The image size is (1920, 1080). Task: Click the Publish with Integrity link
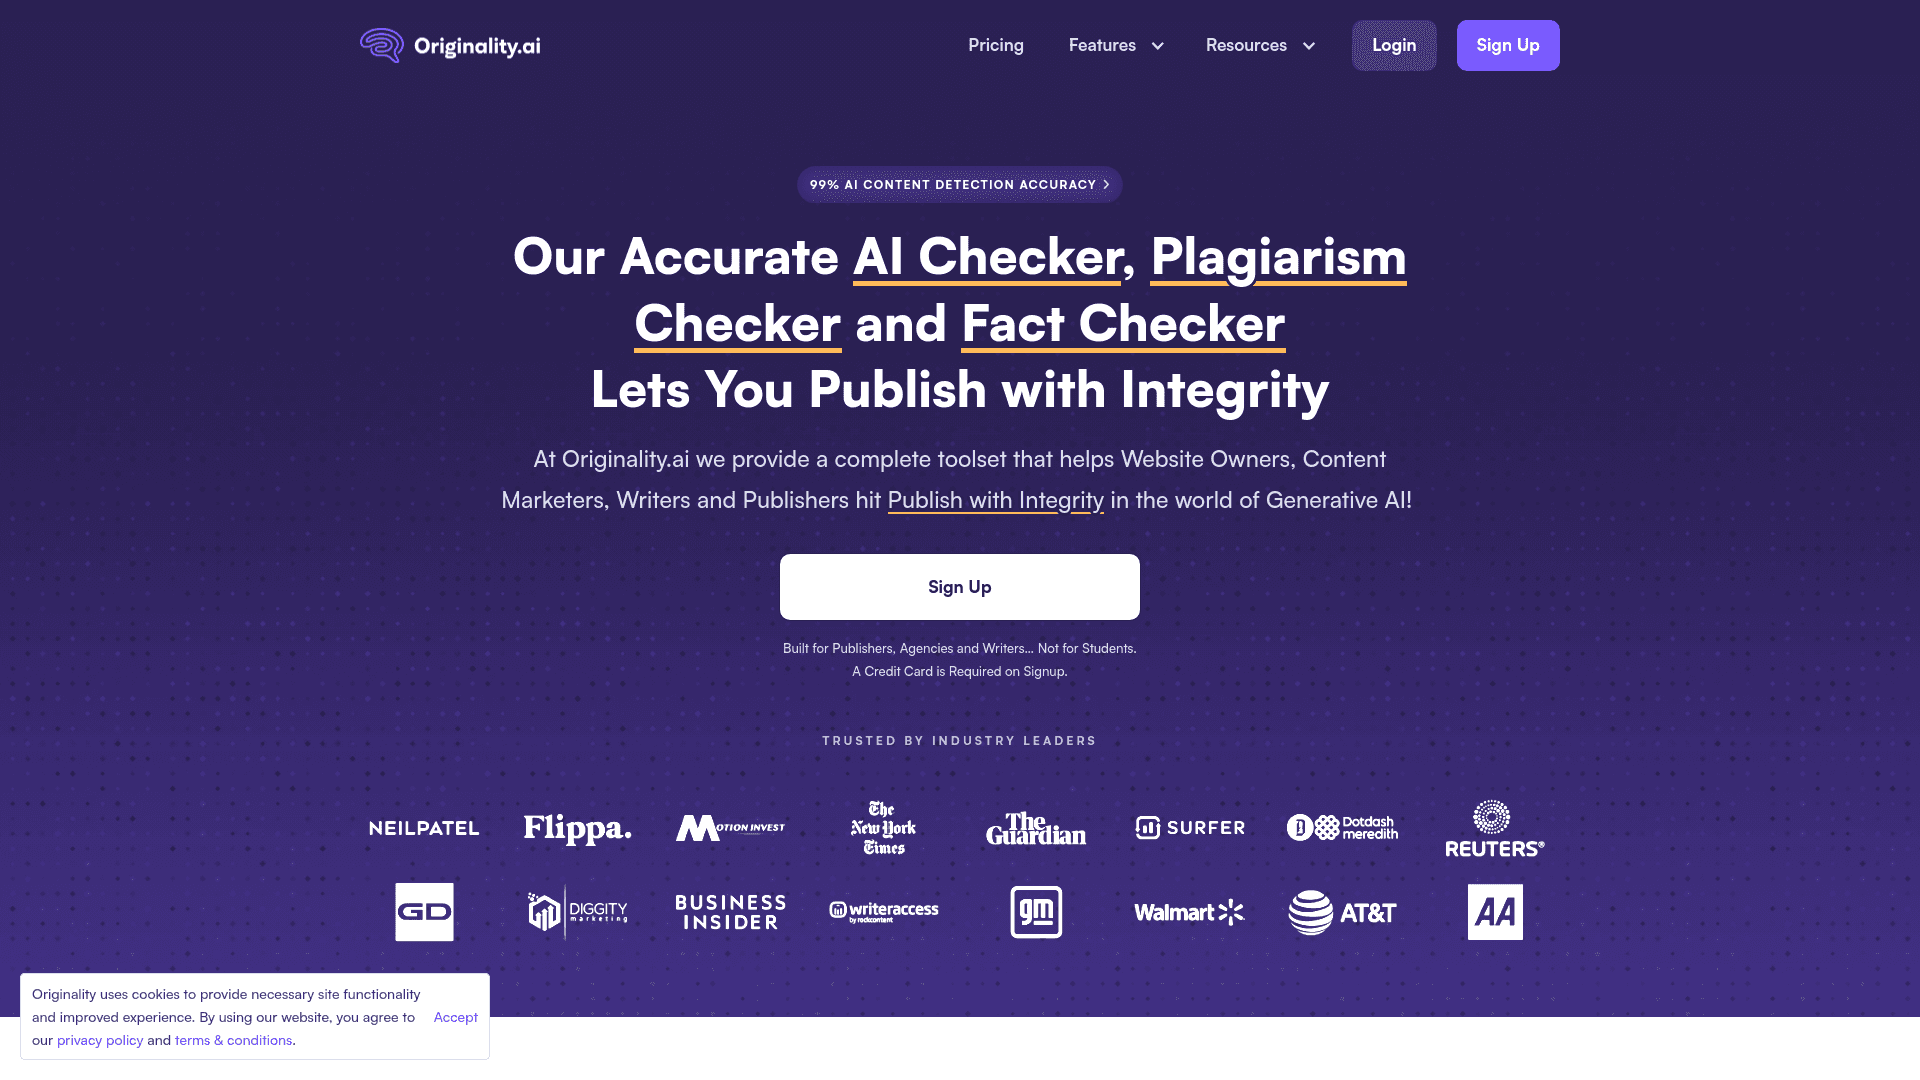click(994, 498)
